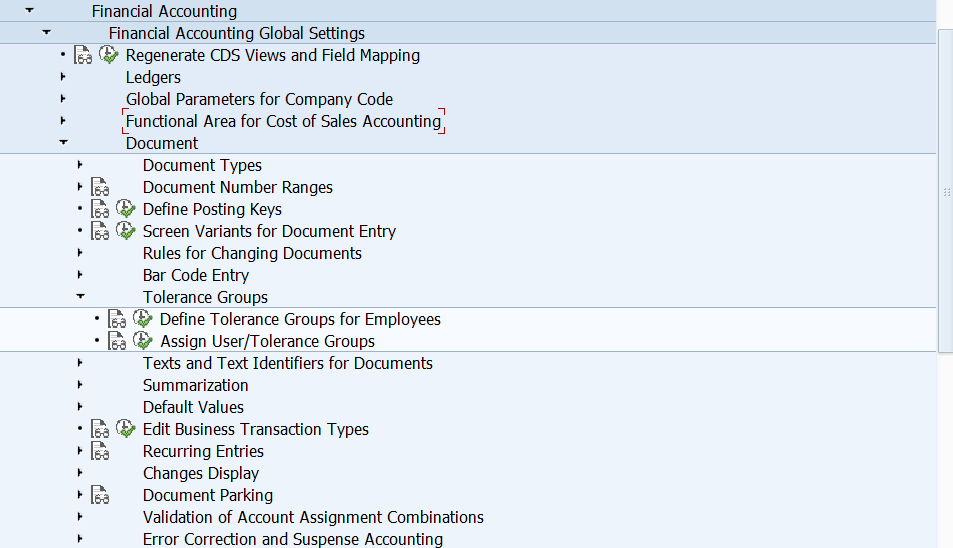Expand the Default Values node

(x=80, y=406)
